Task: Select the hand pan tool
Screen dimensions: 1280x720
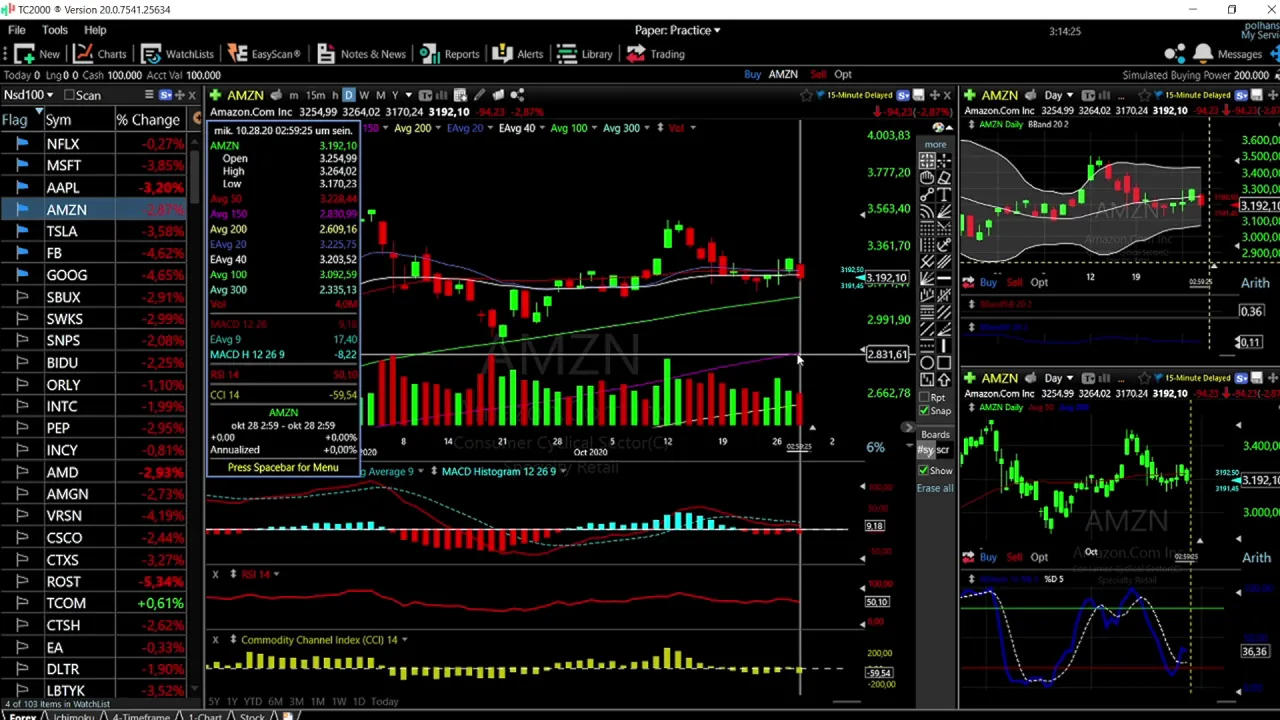Action: click(927, 178)
